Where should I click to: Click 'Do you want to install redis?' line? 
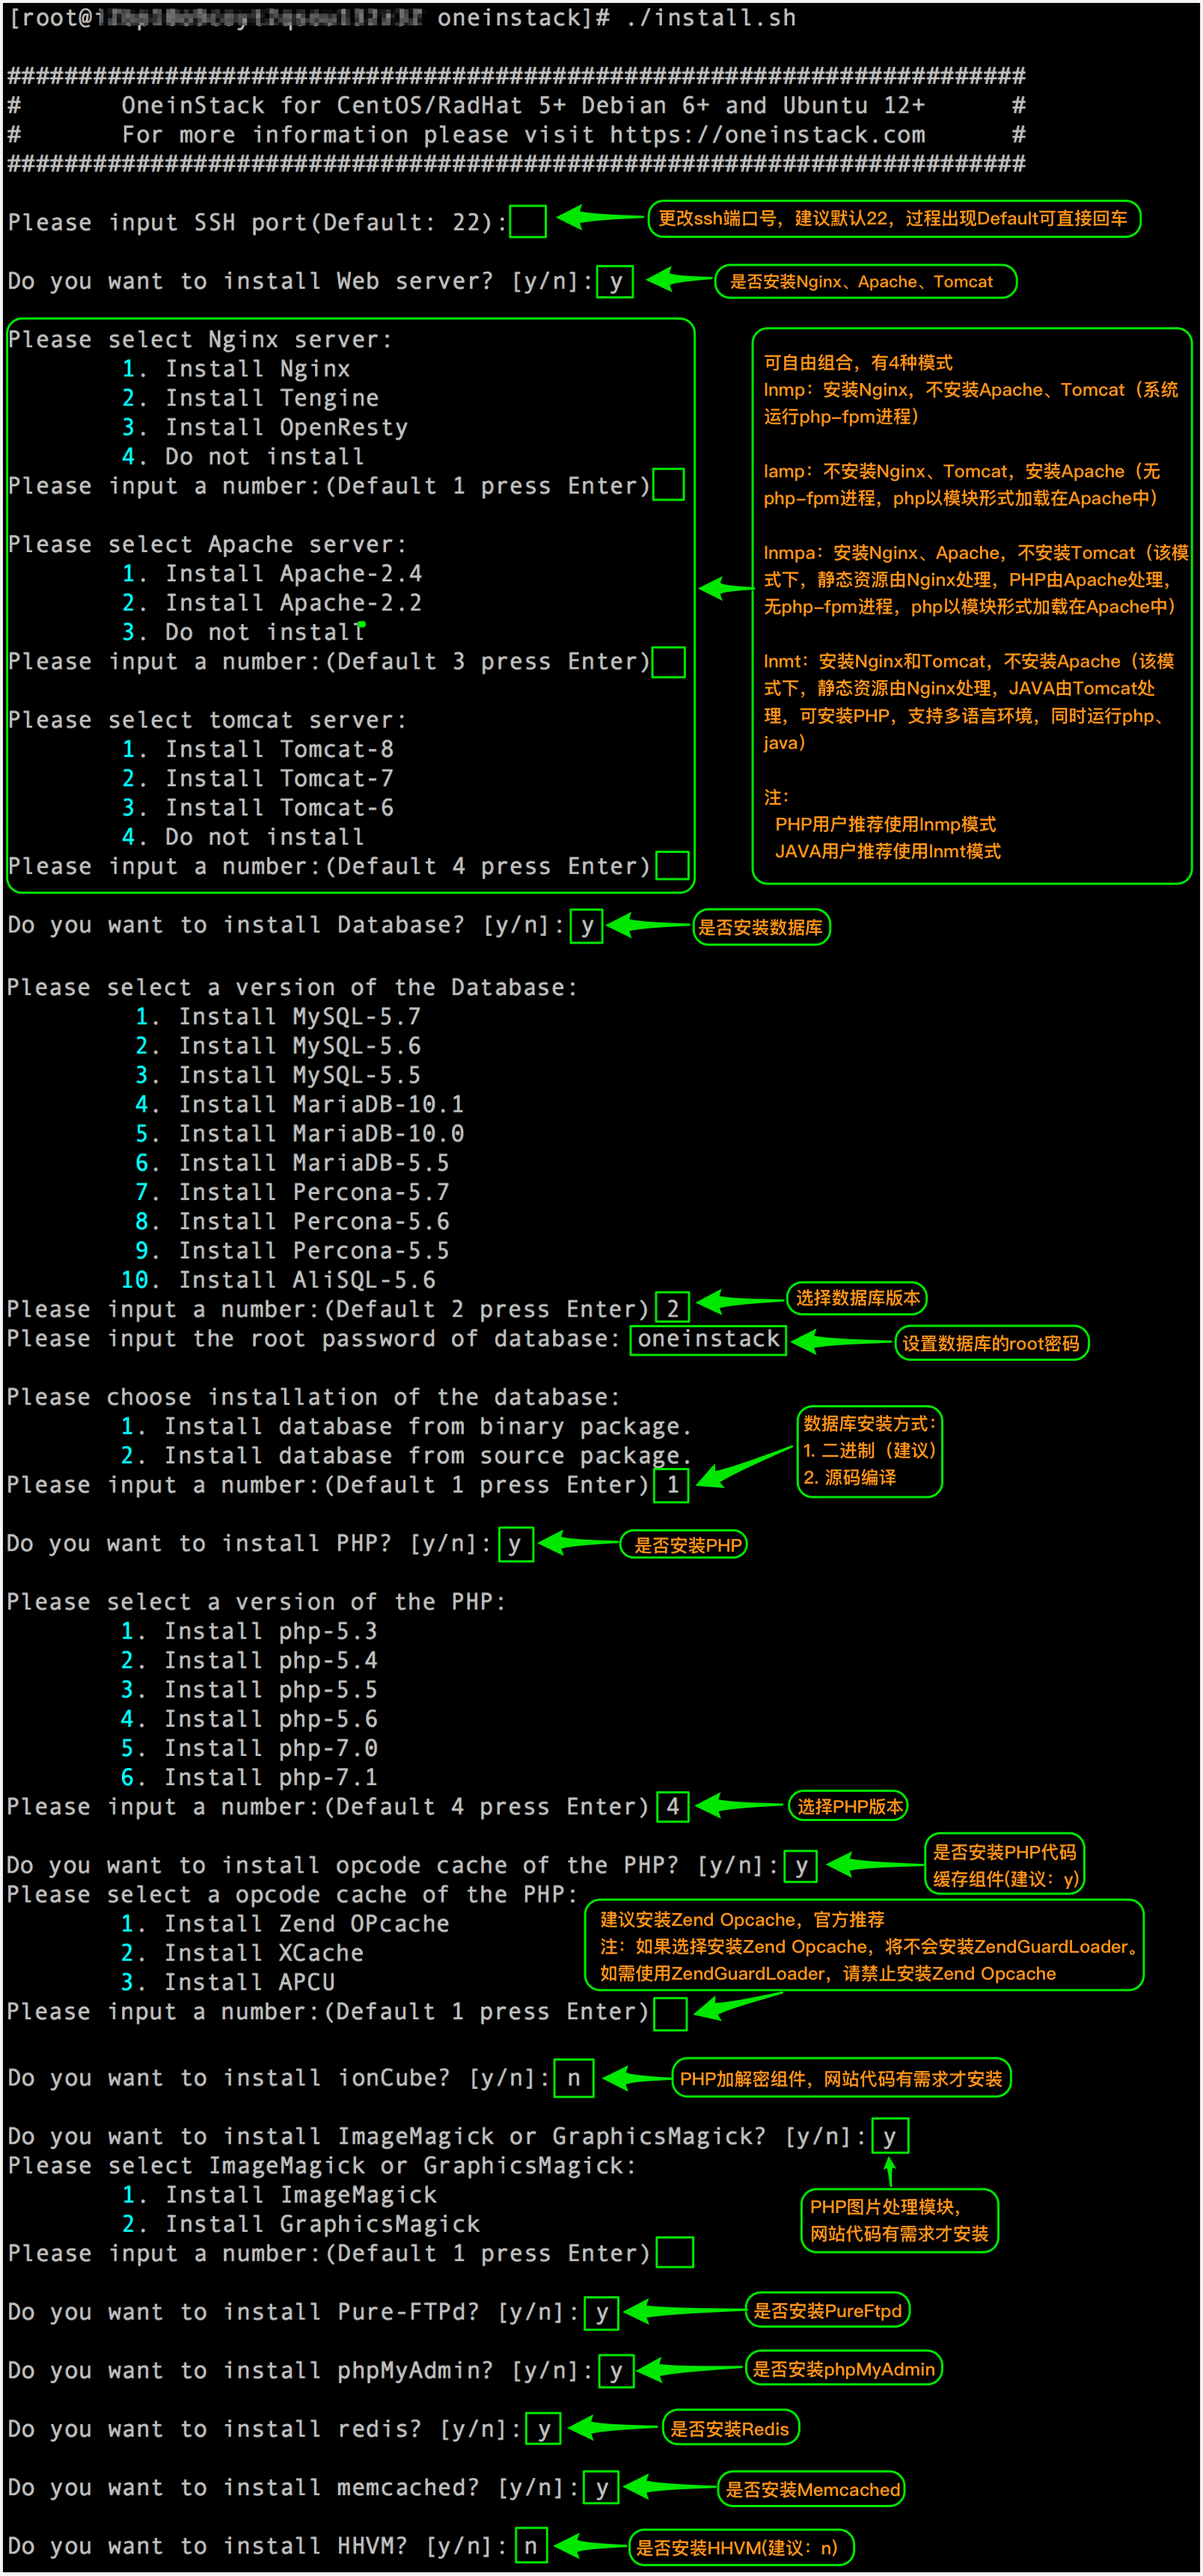point(265,2429)
